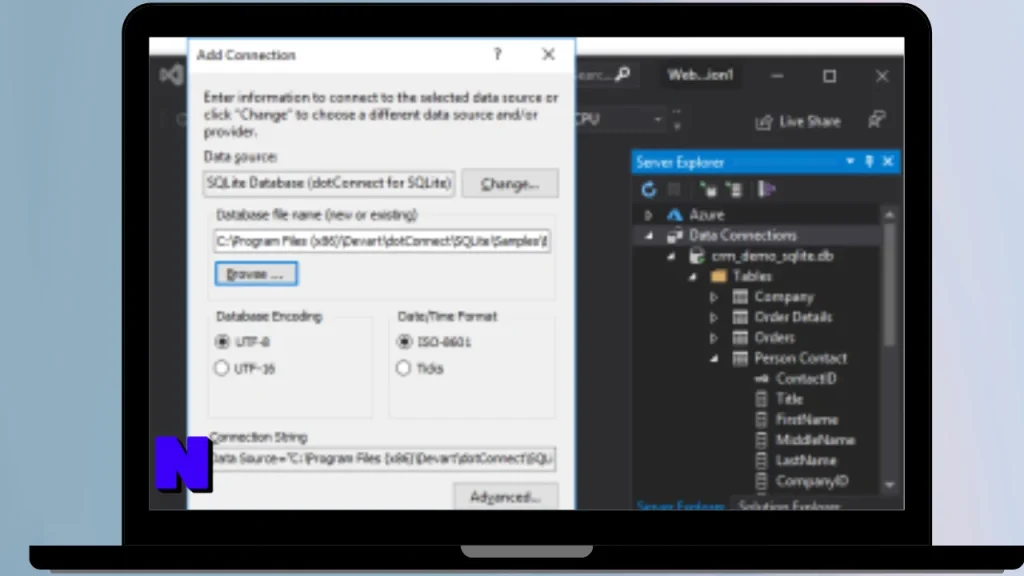Click the search magnifier icon
This screenshot has height=576, width=1024.
click(623, 74)
